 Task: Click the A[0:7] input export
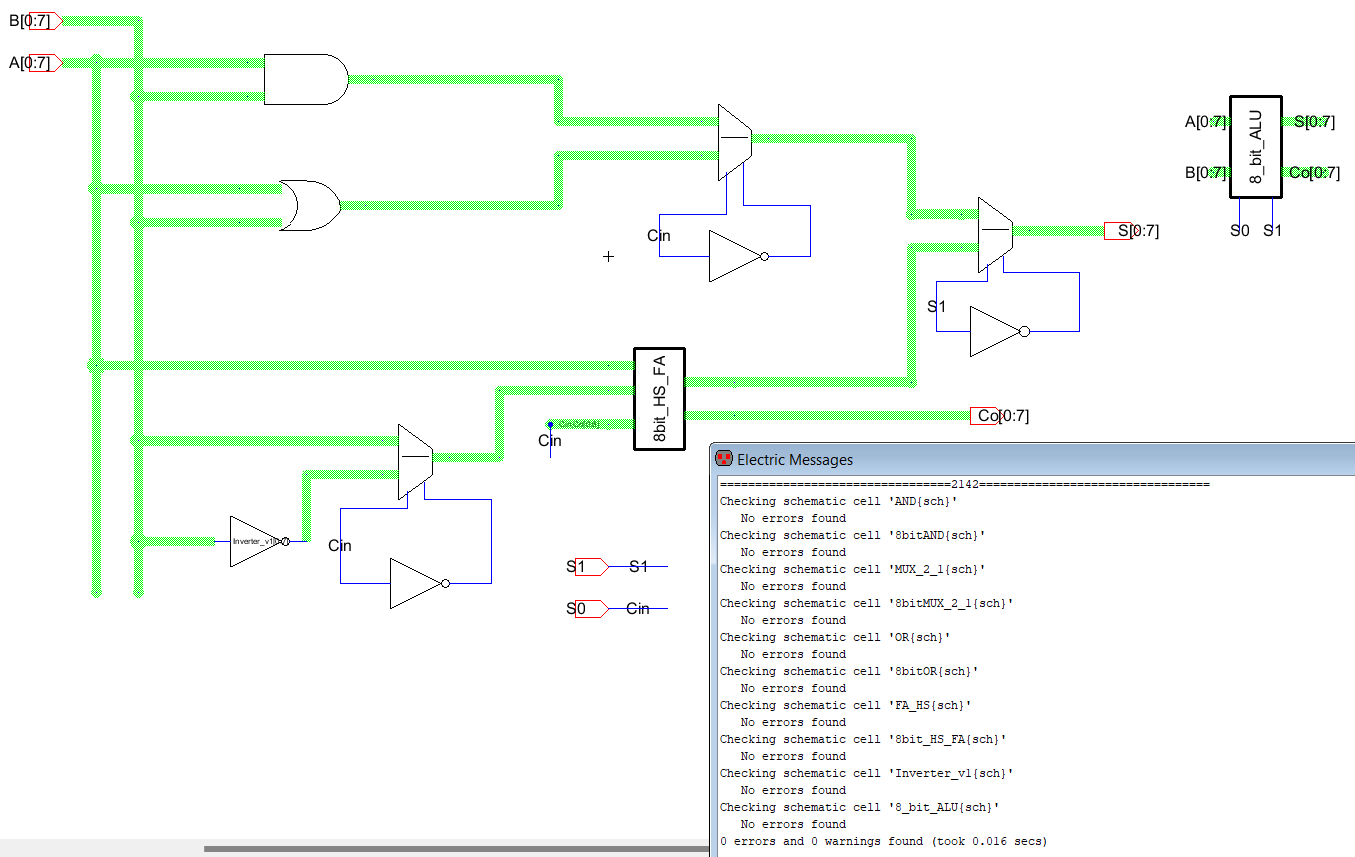point(34,62)
